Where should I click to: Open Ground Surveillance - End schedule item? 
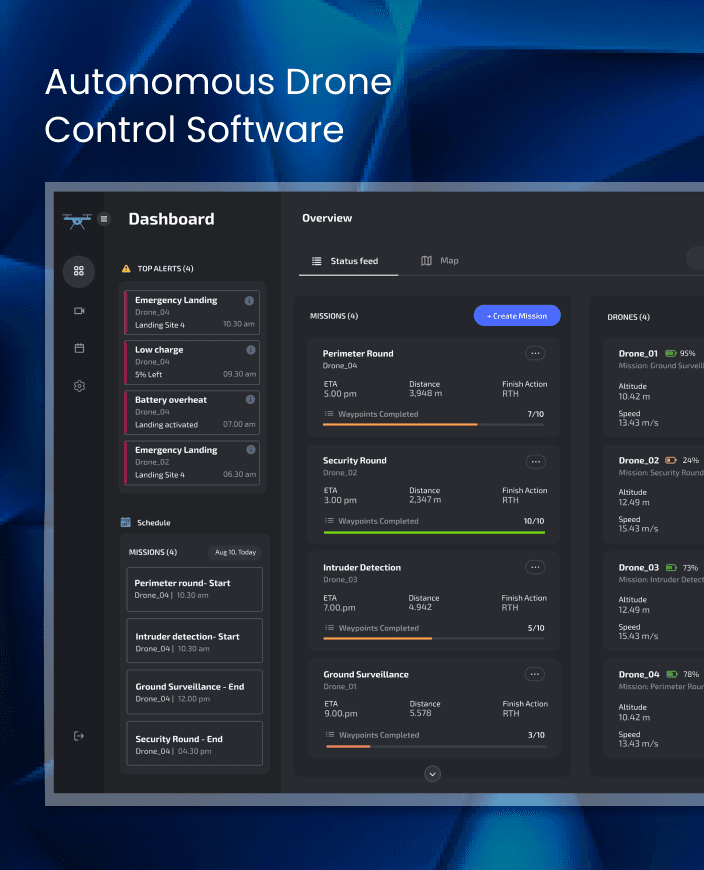pos(194,692)
